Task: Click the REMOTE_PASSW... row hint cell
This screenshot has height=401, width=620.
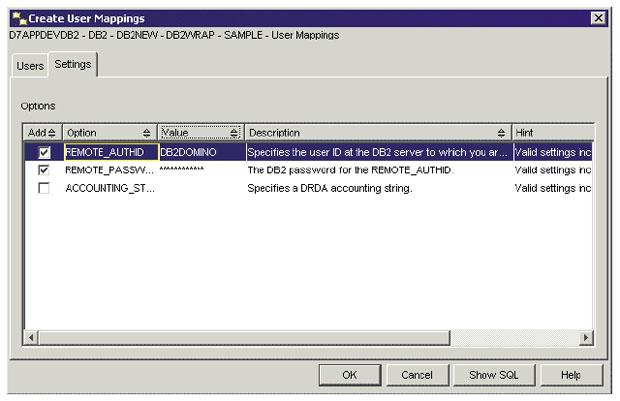Action: click(553, 170)
